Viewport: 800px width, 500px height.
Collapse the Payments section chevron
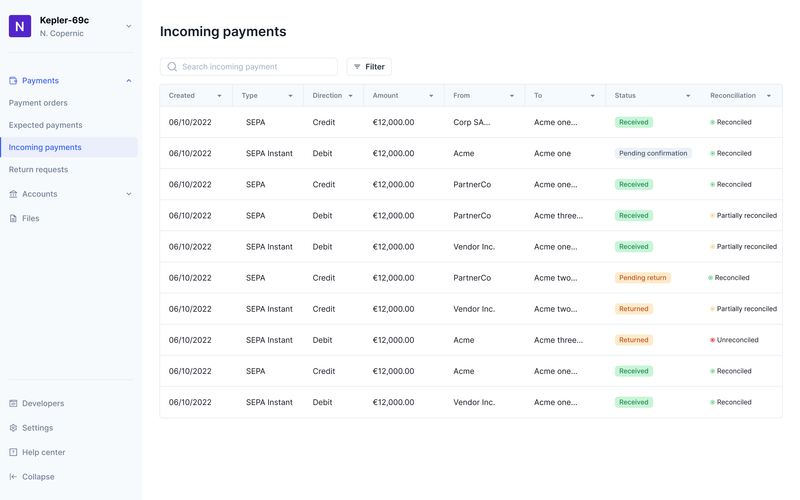[129, 81]
